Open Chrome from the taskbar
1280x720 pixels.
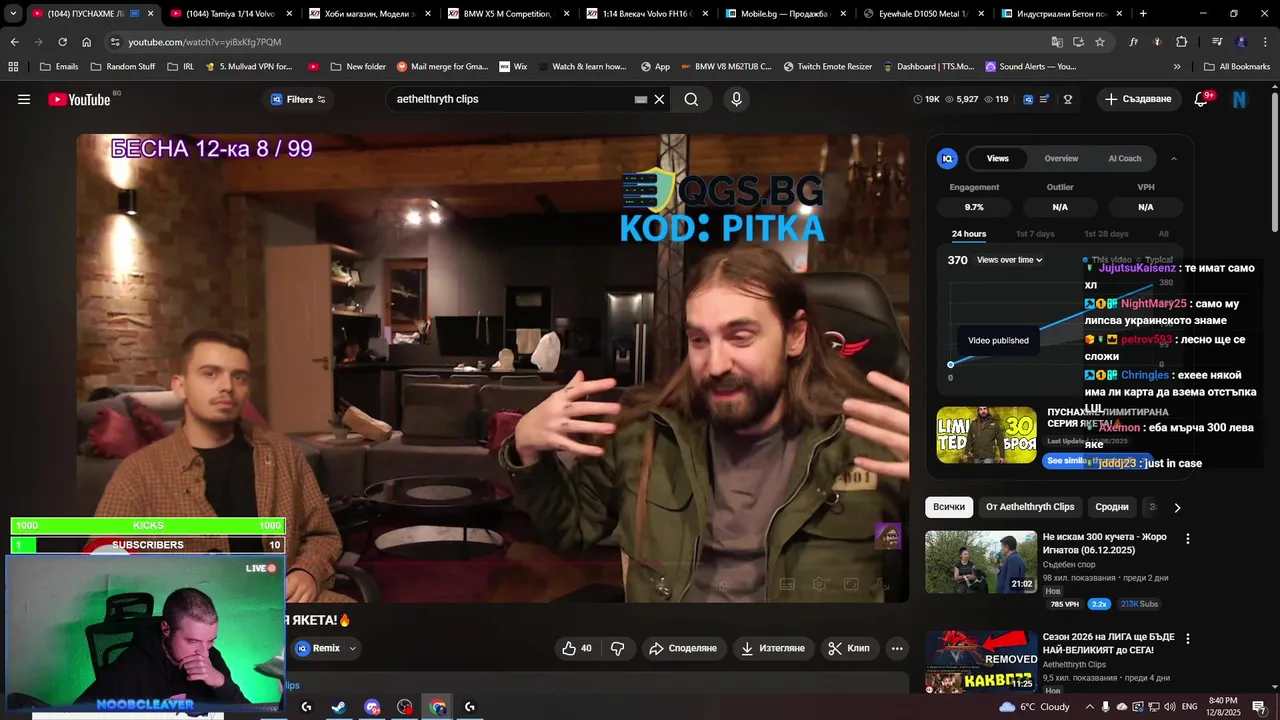(437, 707)
